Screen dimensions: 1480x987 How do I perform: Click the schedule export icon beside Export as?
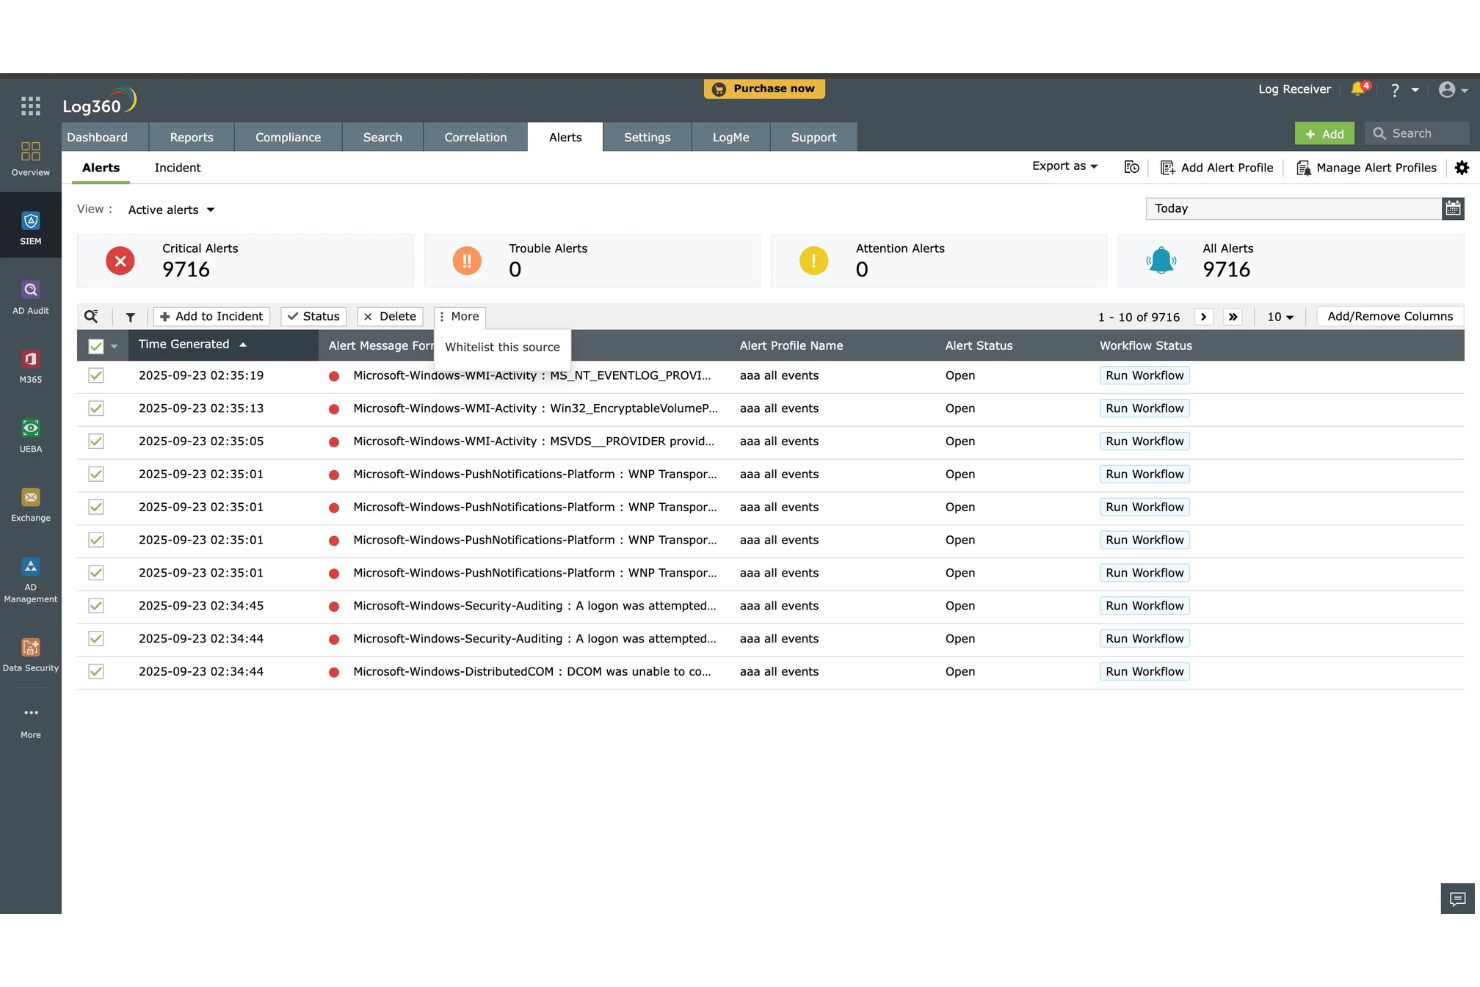click(x=1132, y=167)
